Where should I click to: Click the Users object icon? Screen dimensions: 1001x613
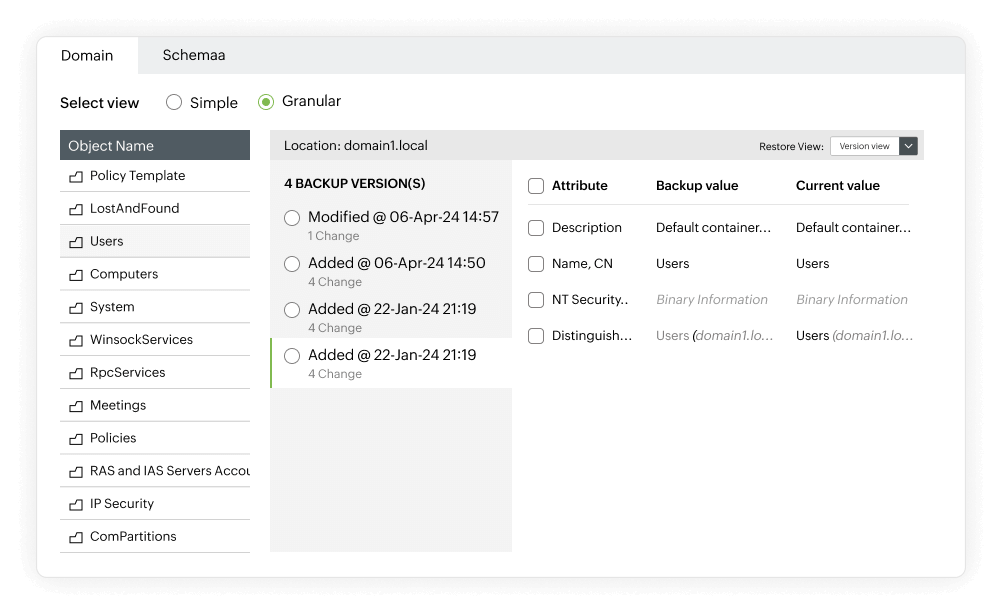(x=75, y=241)
